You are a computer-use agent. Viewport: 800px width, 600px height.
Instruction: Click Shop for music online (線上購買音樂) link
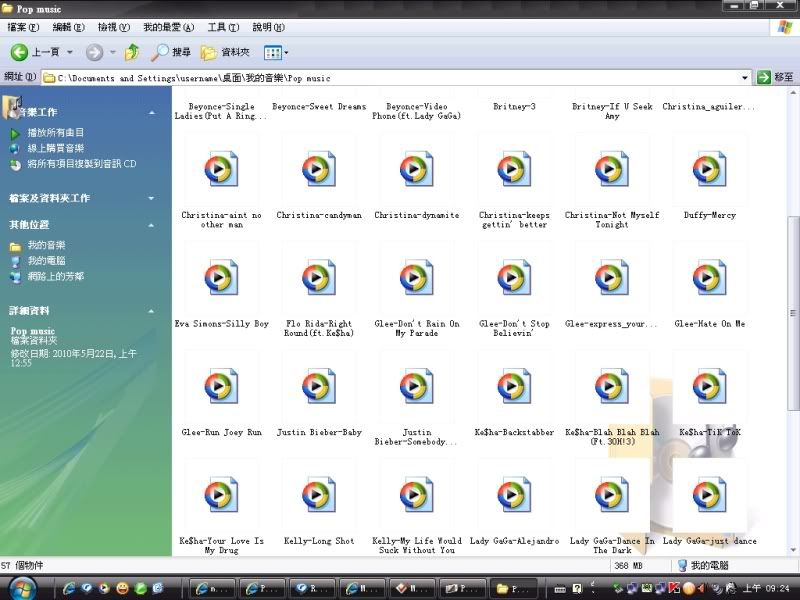55,148
